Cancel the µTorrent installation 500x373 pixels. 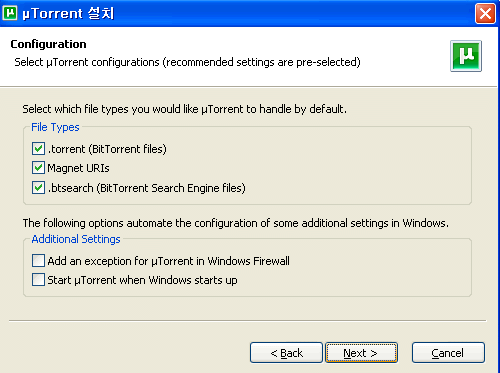click(x=448, y=353)
